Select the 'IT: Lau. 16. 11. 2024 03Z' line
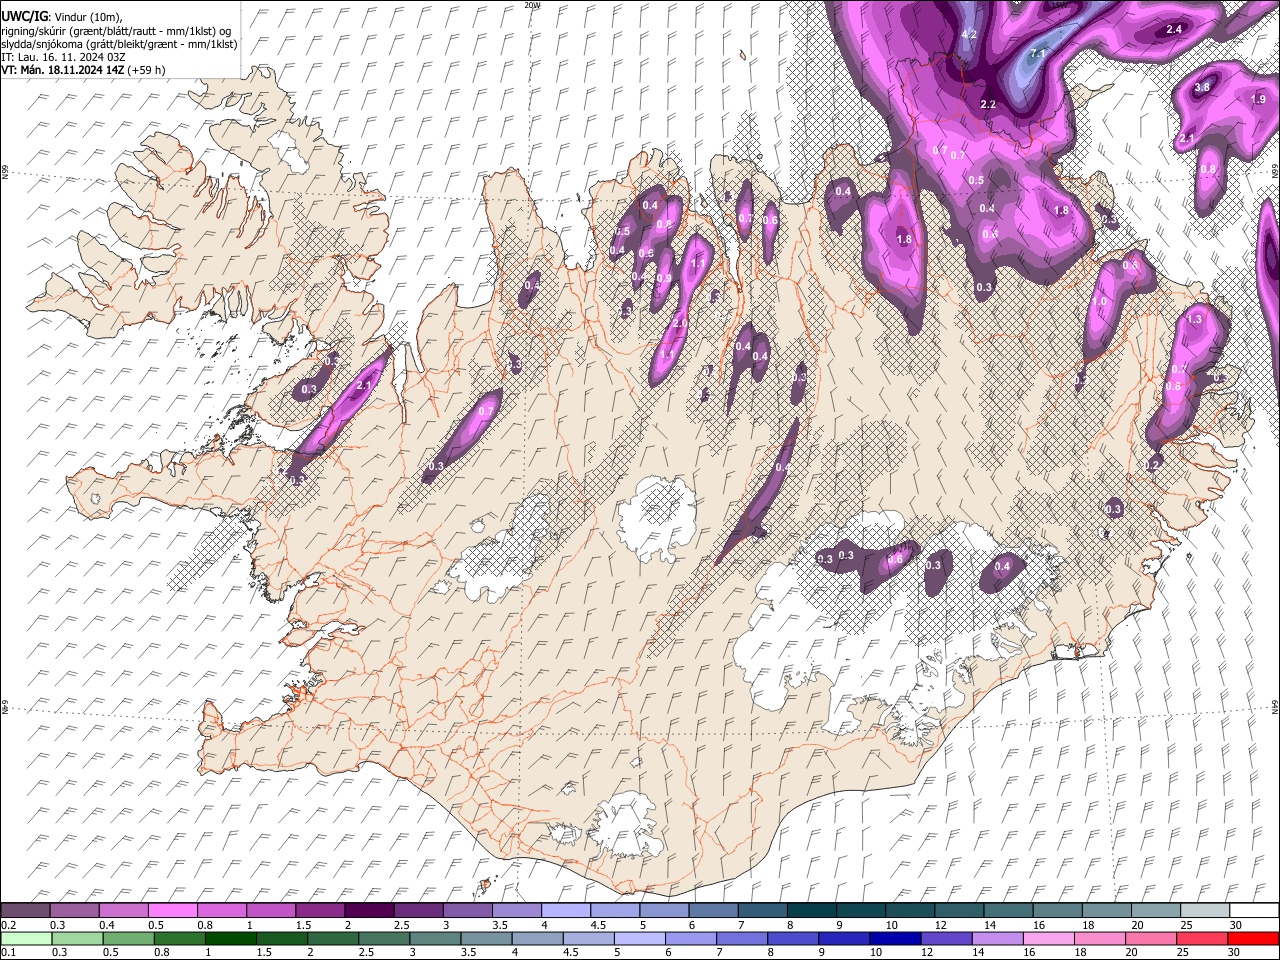The height and width of the screenshot is (960, 1280). pos(63,57)
